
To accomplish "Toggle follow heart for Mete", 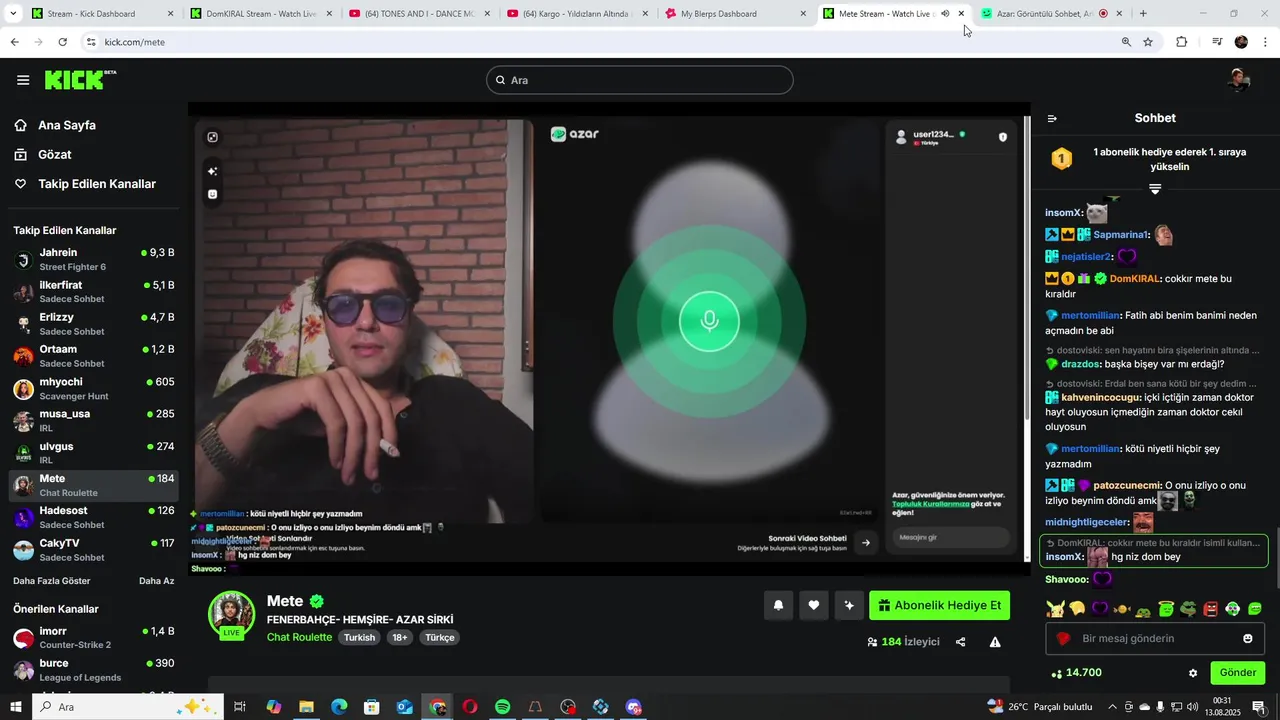I will point(814,605).
